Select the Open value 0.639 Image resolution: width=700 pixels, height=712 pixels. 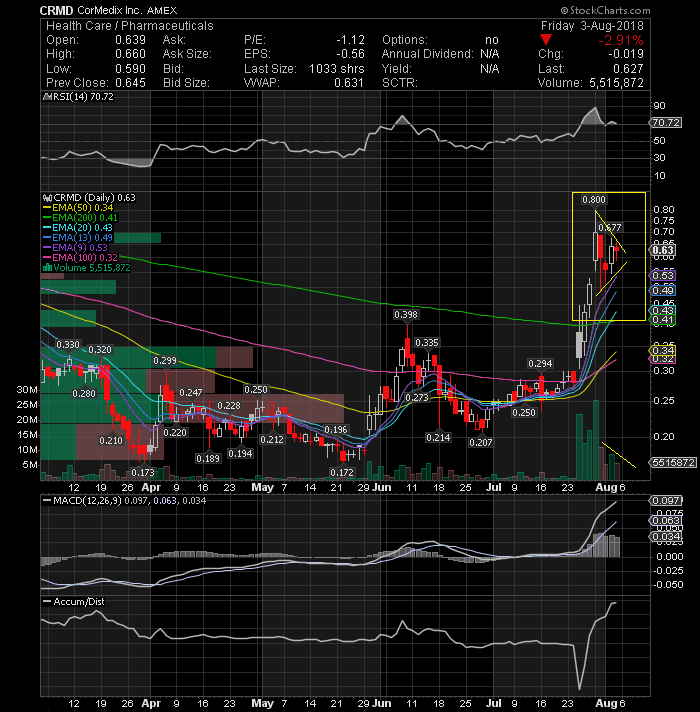[130, 40]
